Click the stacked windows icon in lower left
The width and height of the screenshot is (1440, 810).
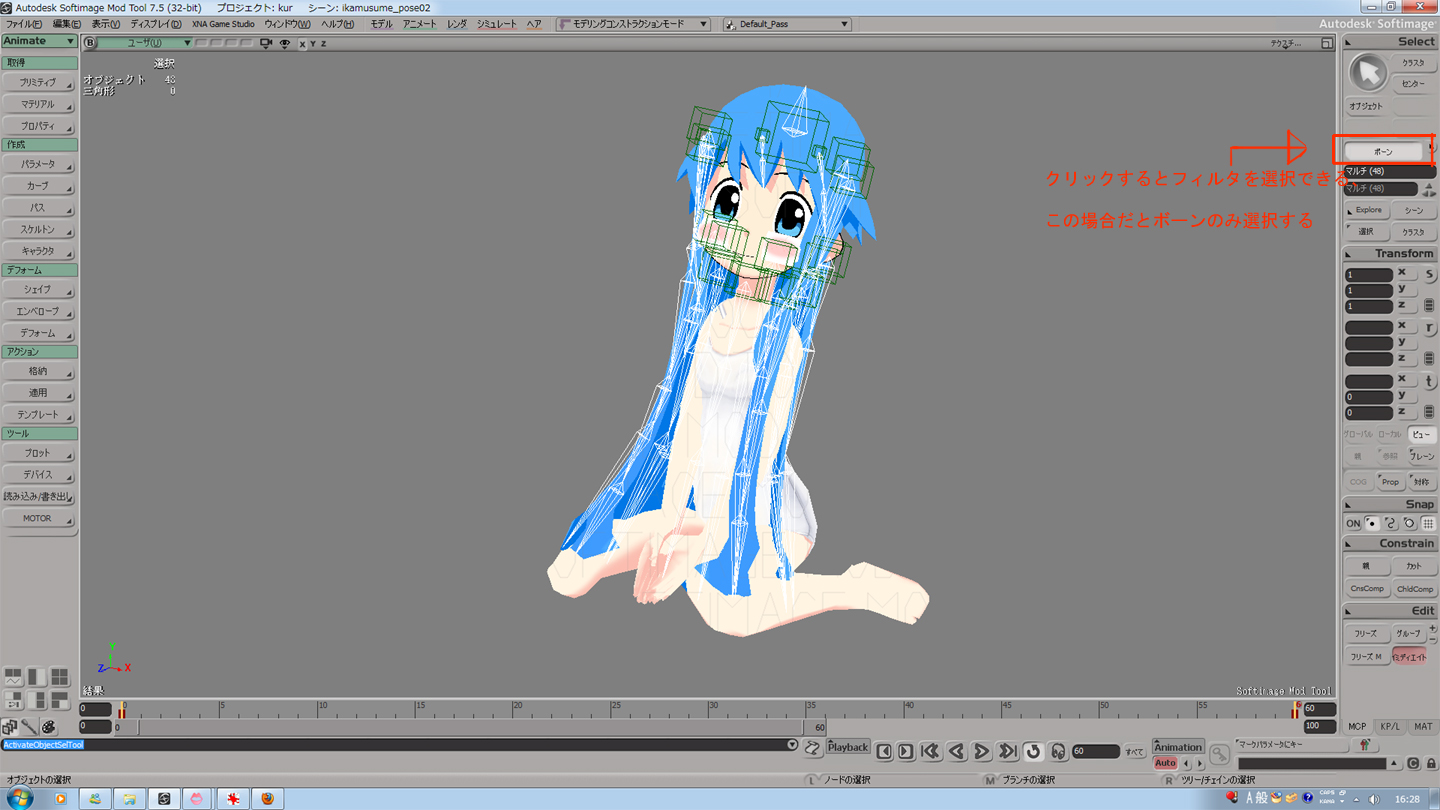(10, 727)
